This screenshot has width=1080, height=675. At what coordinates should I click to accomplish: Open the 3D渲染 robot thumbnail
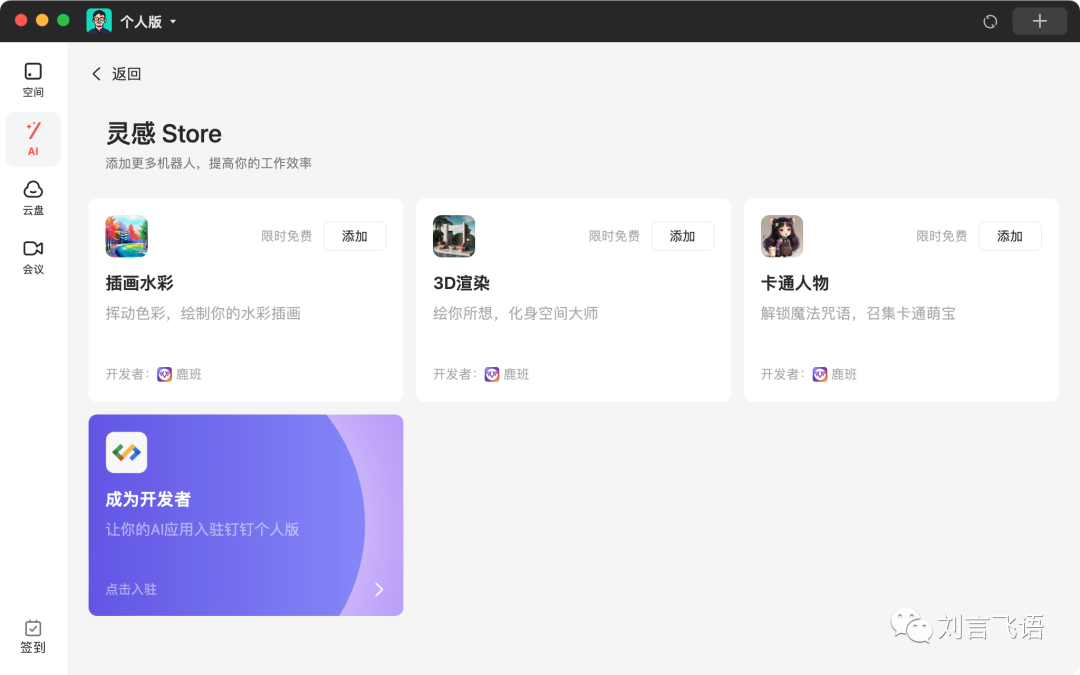coord(454,236)
